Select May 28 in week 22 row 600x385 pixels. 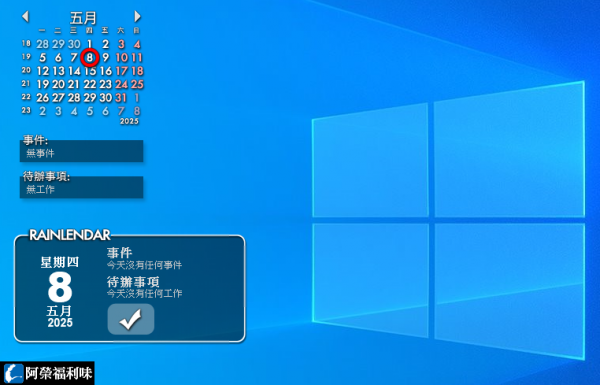coord(74,98)
